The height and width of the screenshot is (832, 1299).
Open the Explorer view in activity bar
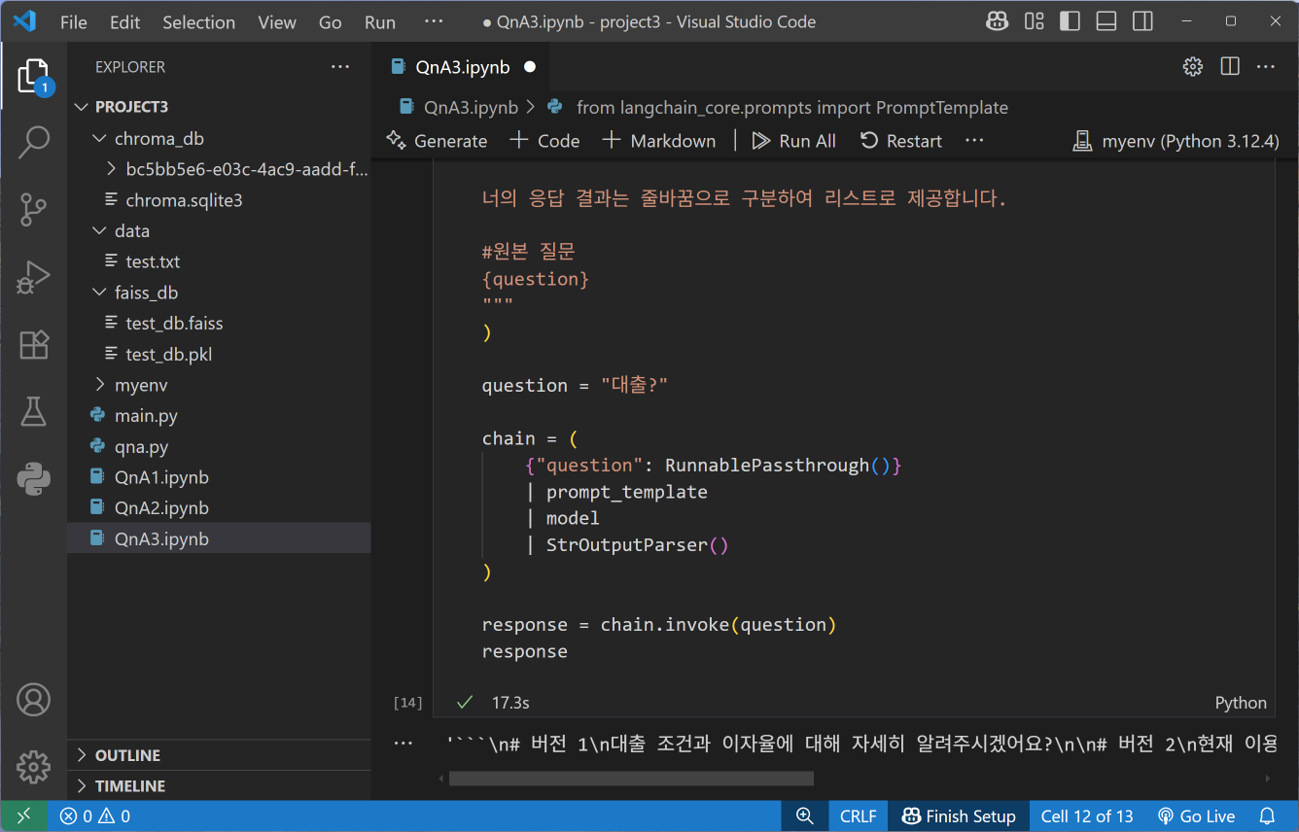pos(33,77)
